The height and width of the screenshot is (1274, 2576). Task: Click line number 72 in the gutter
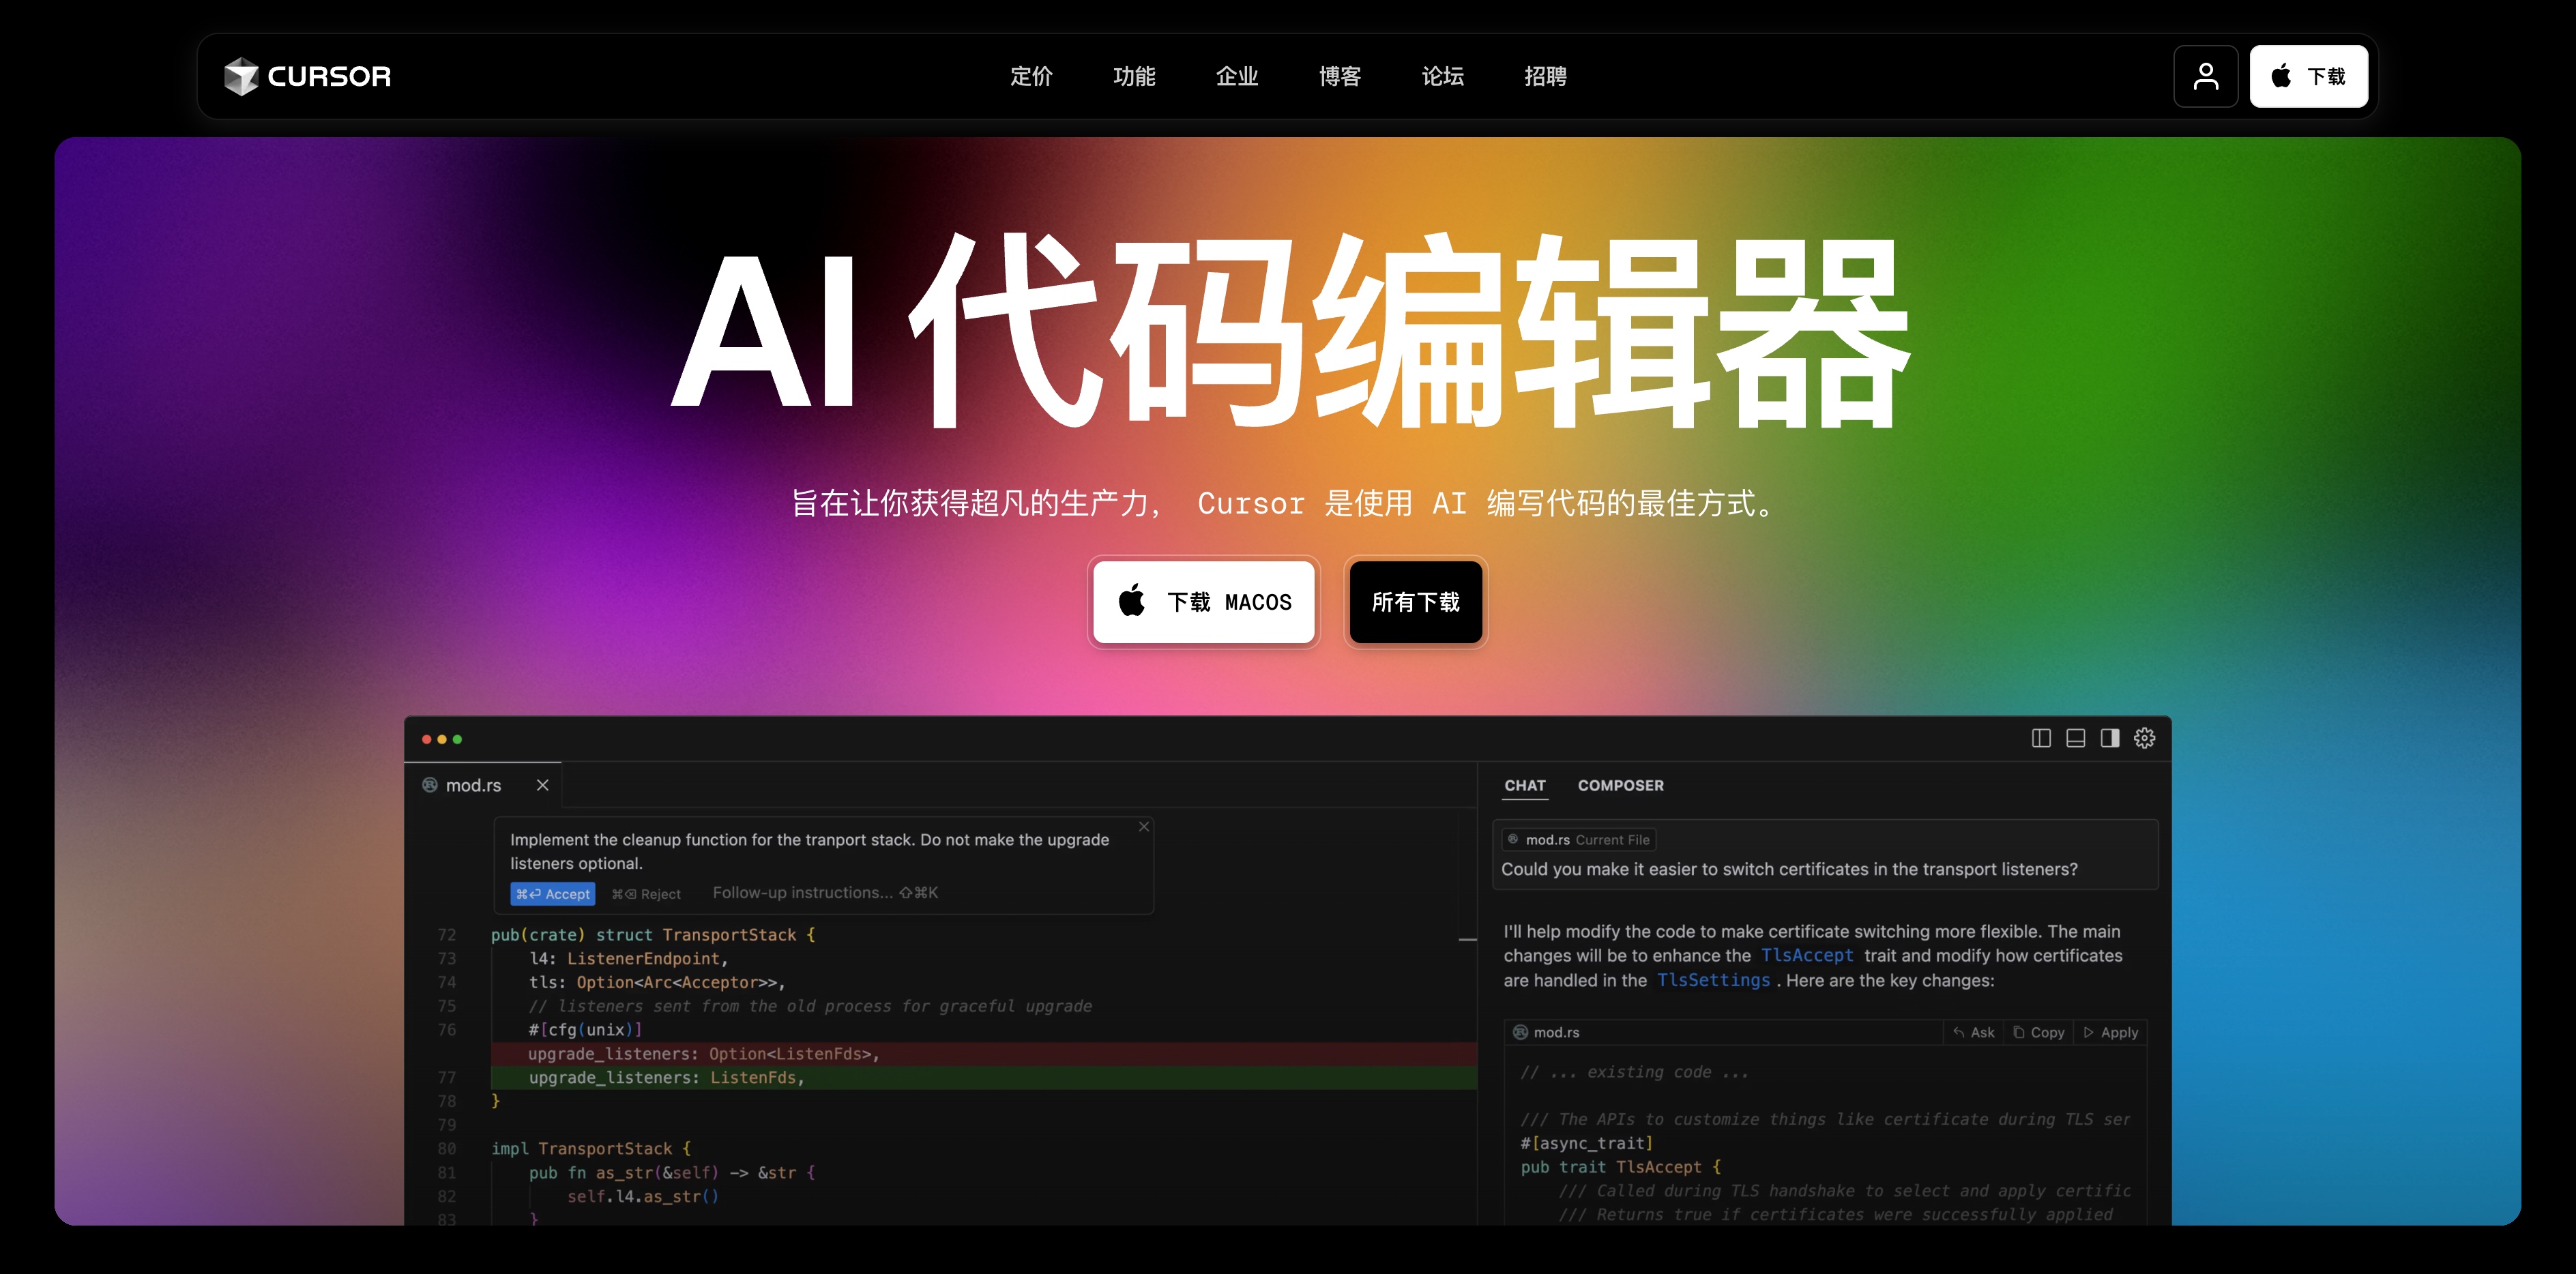[446, 935]
